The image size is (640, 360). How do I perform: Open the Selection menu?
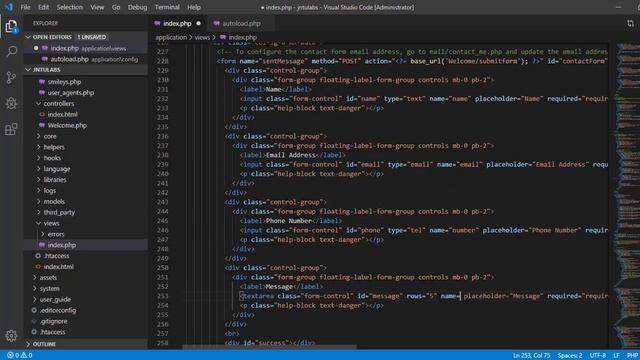coord(69,7)
